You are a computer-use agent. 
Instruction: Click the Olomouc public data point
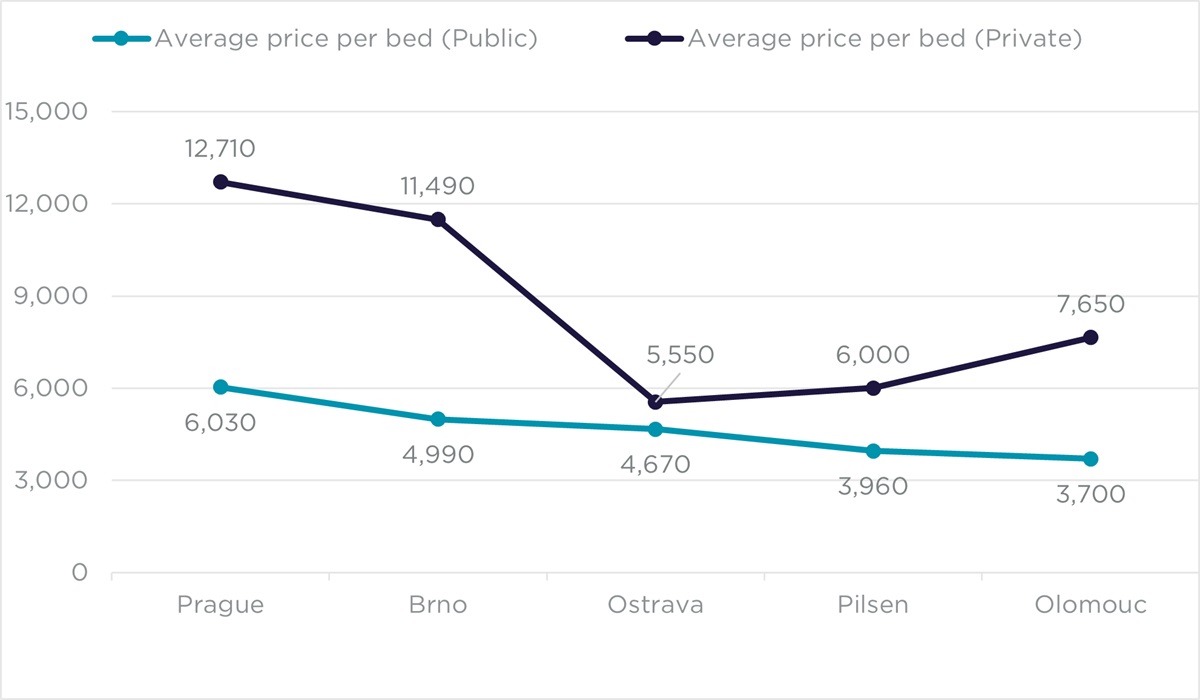tap(1090, 459)
